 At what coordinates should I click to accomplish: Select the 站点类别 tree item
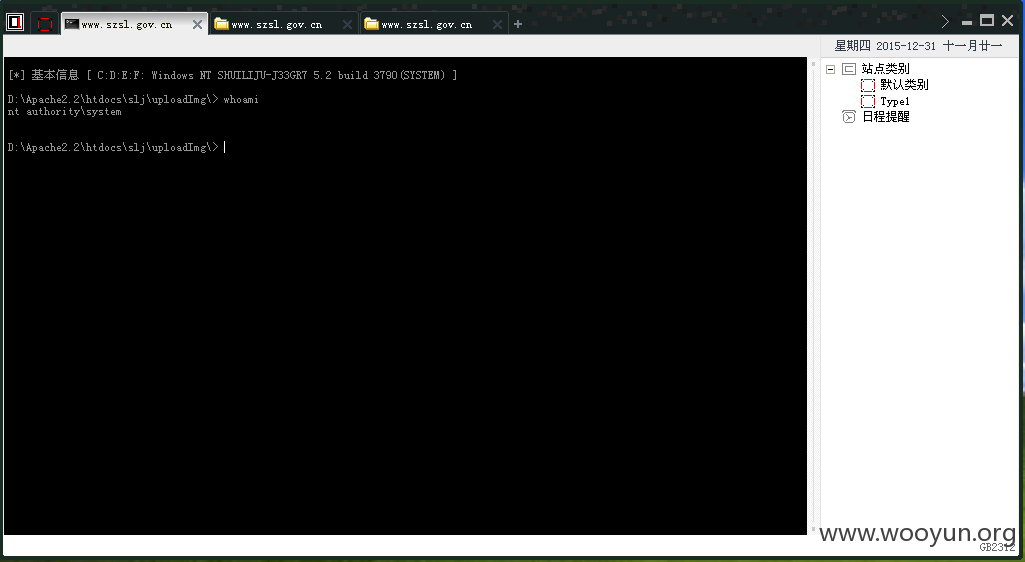click(x=885, y=69)
